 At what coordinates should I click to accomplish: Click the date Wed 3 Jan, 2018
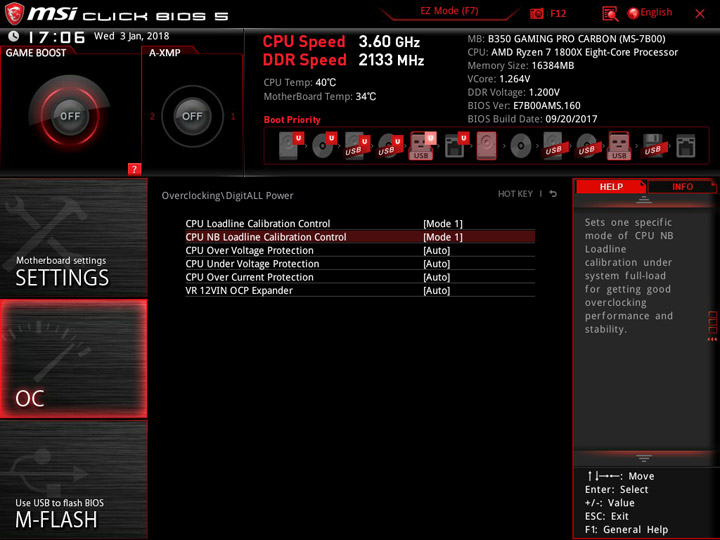[x=131, y=36]
